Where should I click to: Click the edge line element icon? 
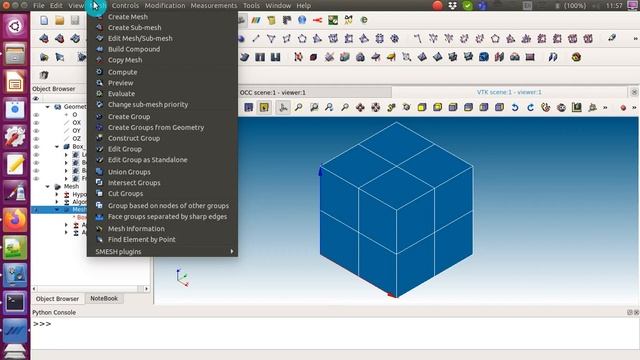pyautogui.click(x=256, y=39)
